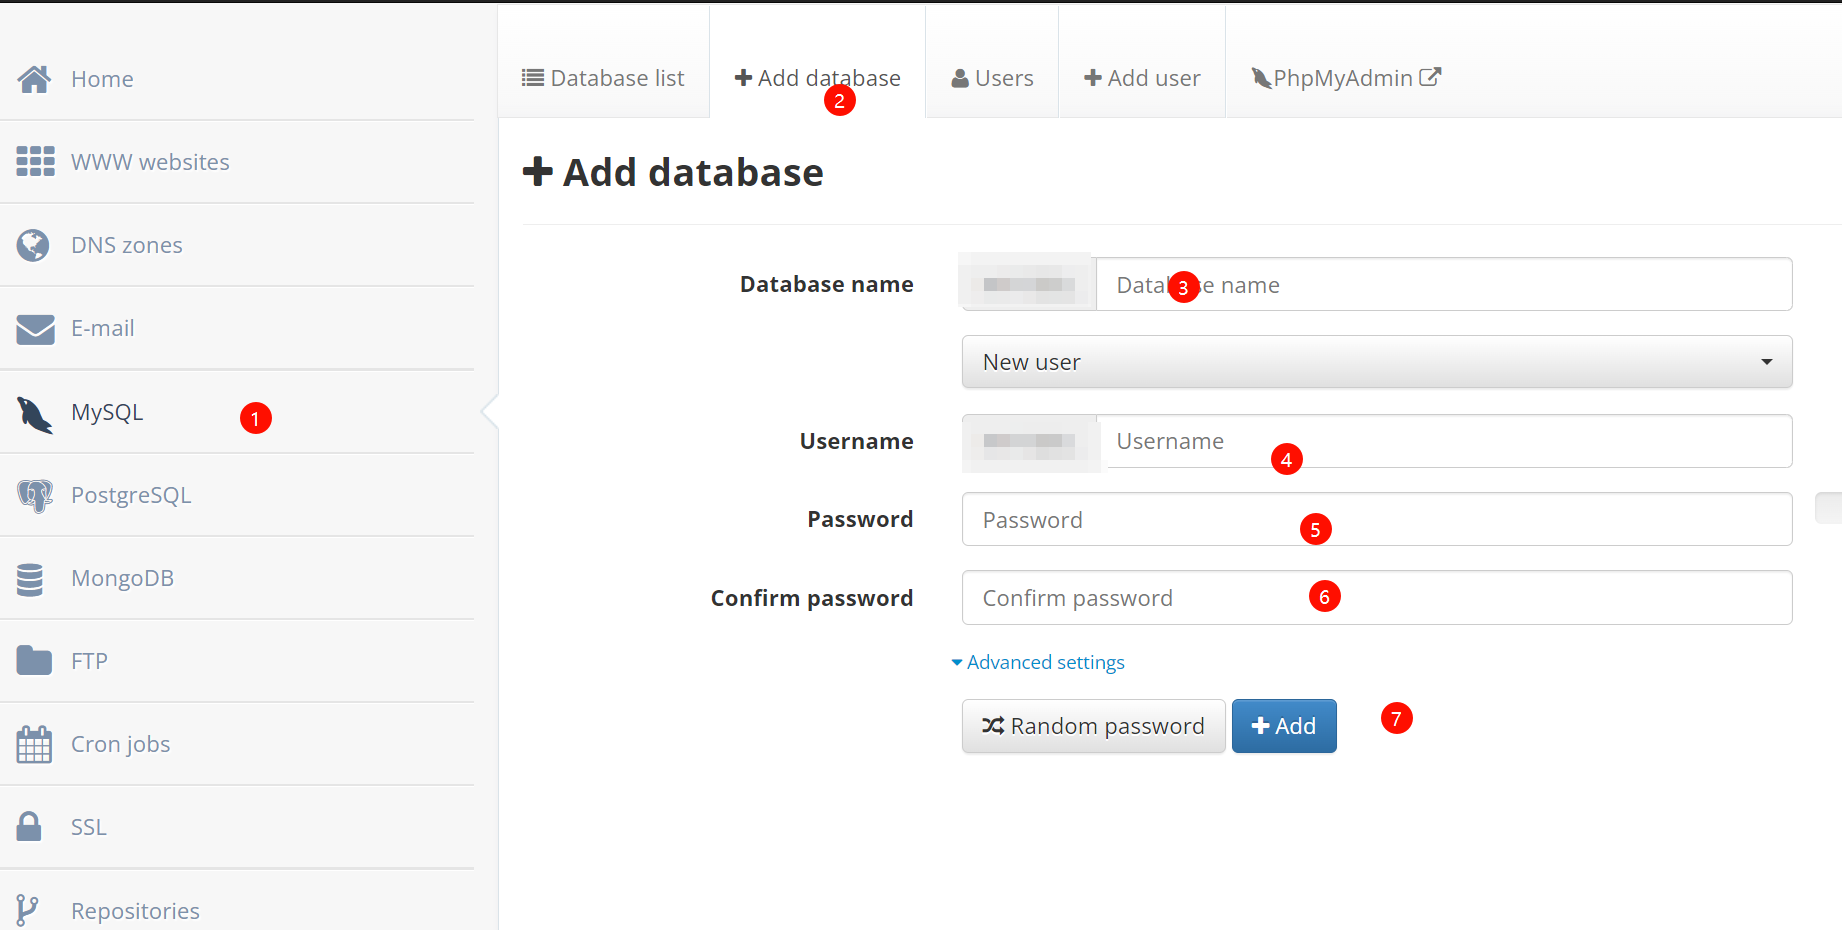Open the New user dropdown
This screenshot has width=1842, height=930.
coord(1377,362)
